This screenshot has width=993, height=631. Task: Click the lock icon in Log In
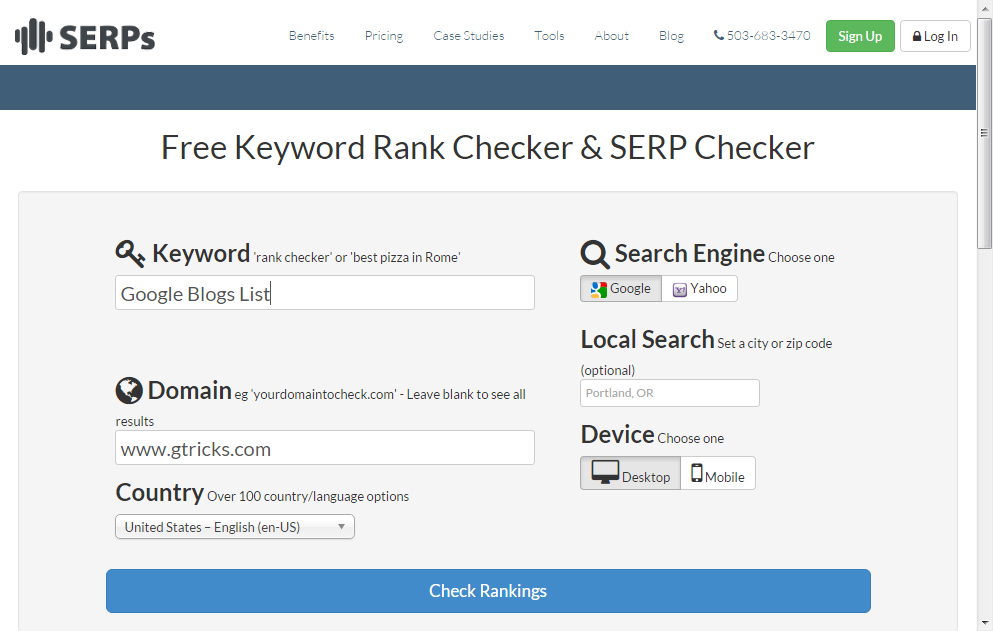916,37
